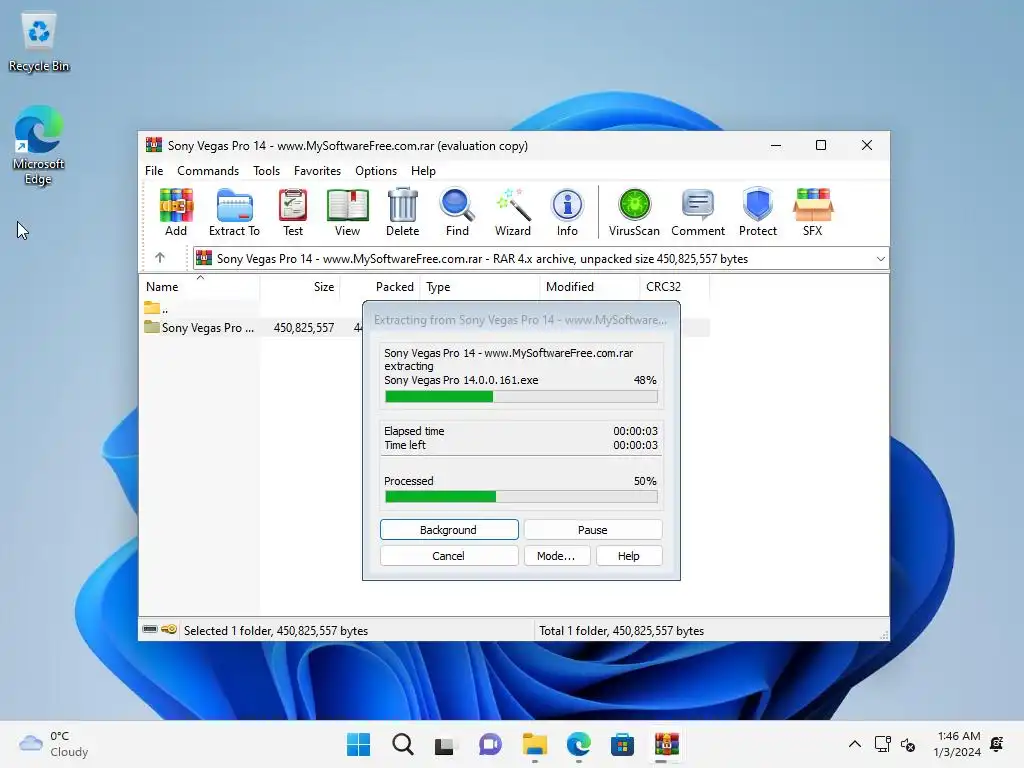
Task: Select Microsoft Edge desktop shortcut
Action: click(x=39, y=145)
